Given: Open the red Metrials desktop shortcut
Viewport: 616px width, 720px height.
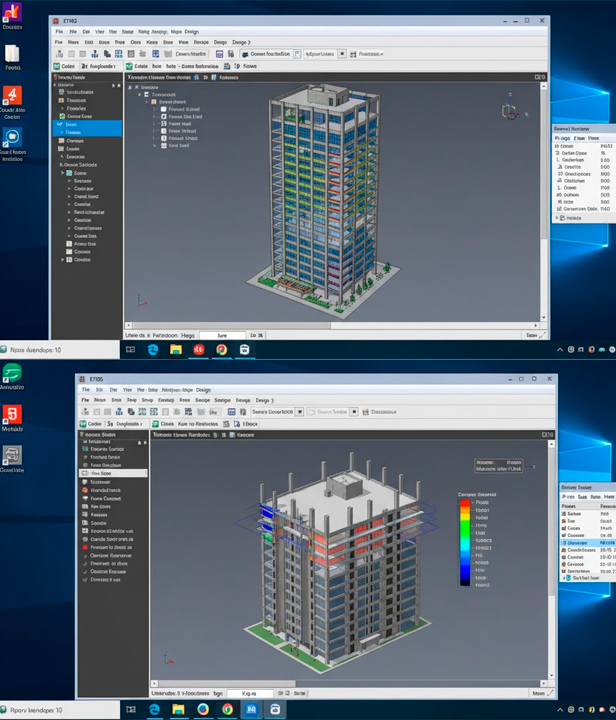Looking at the screenshot, I should [x=13, y=415].
